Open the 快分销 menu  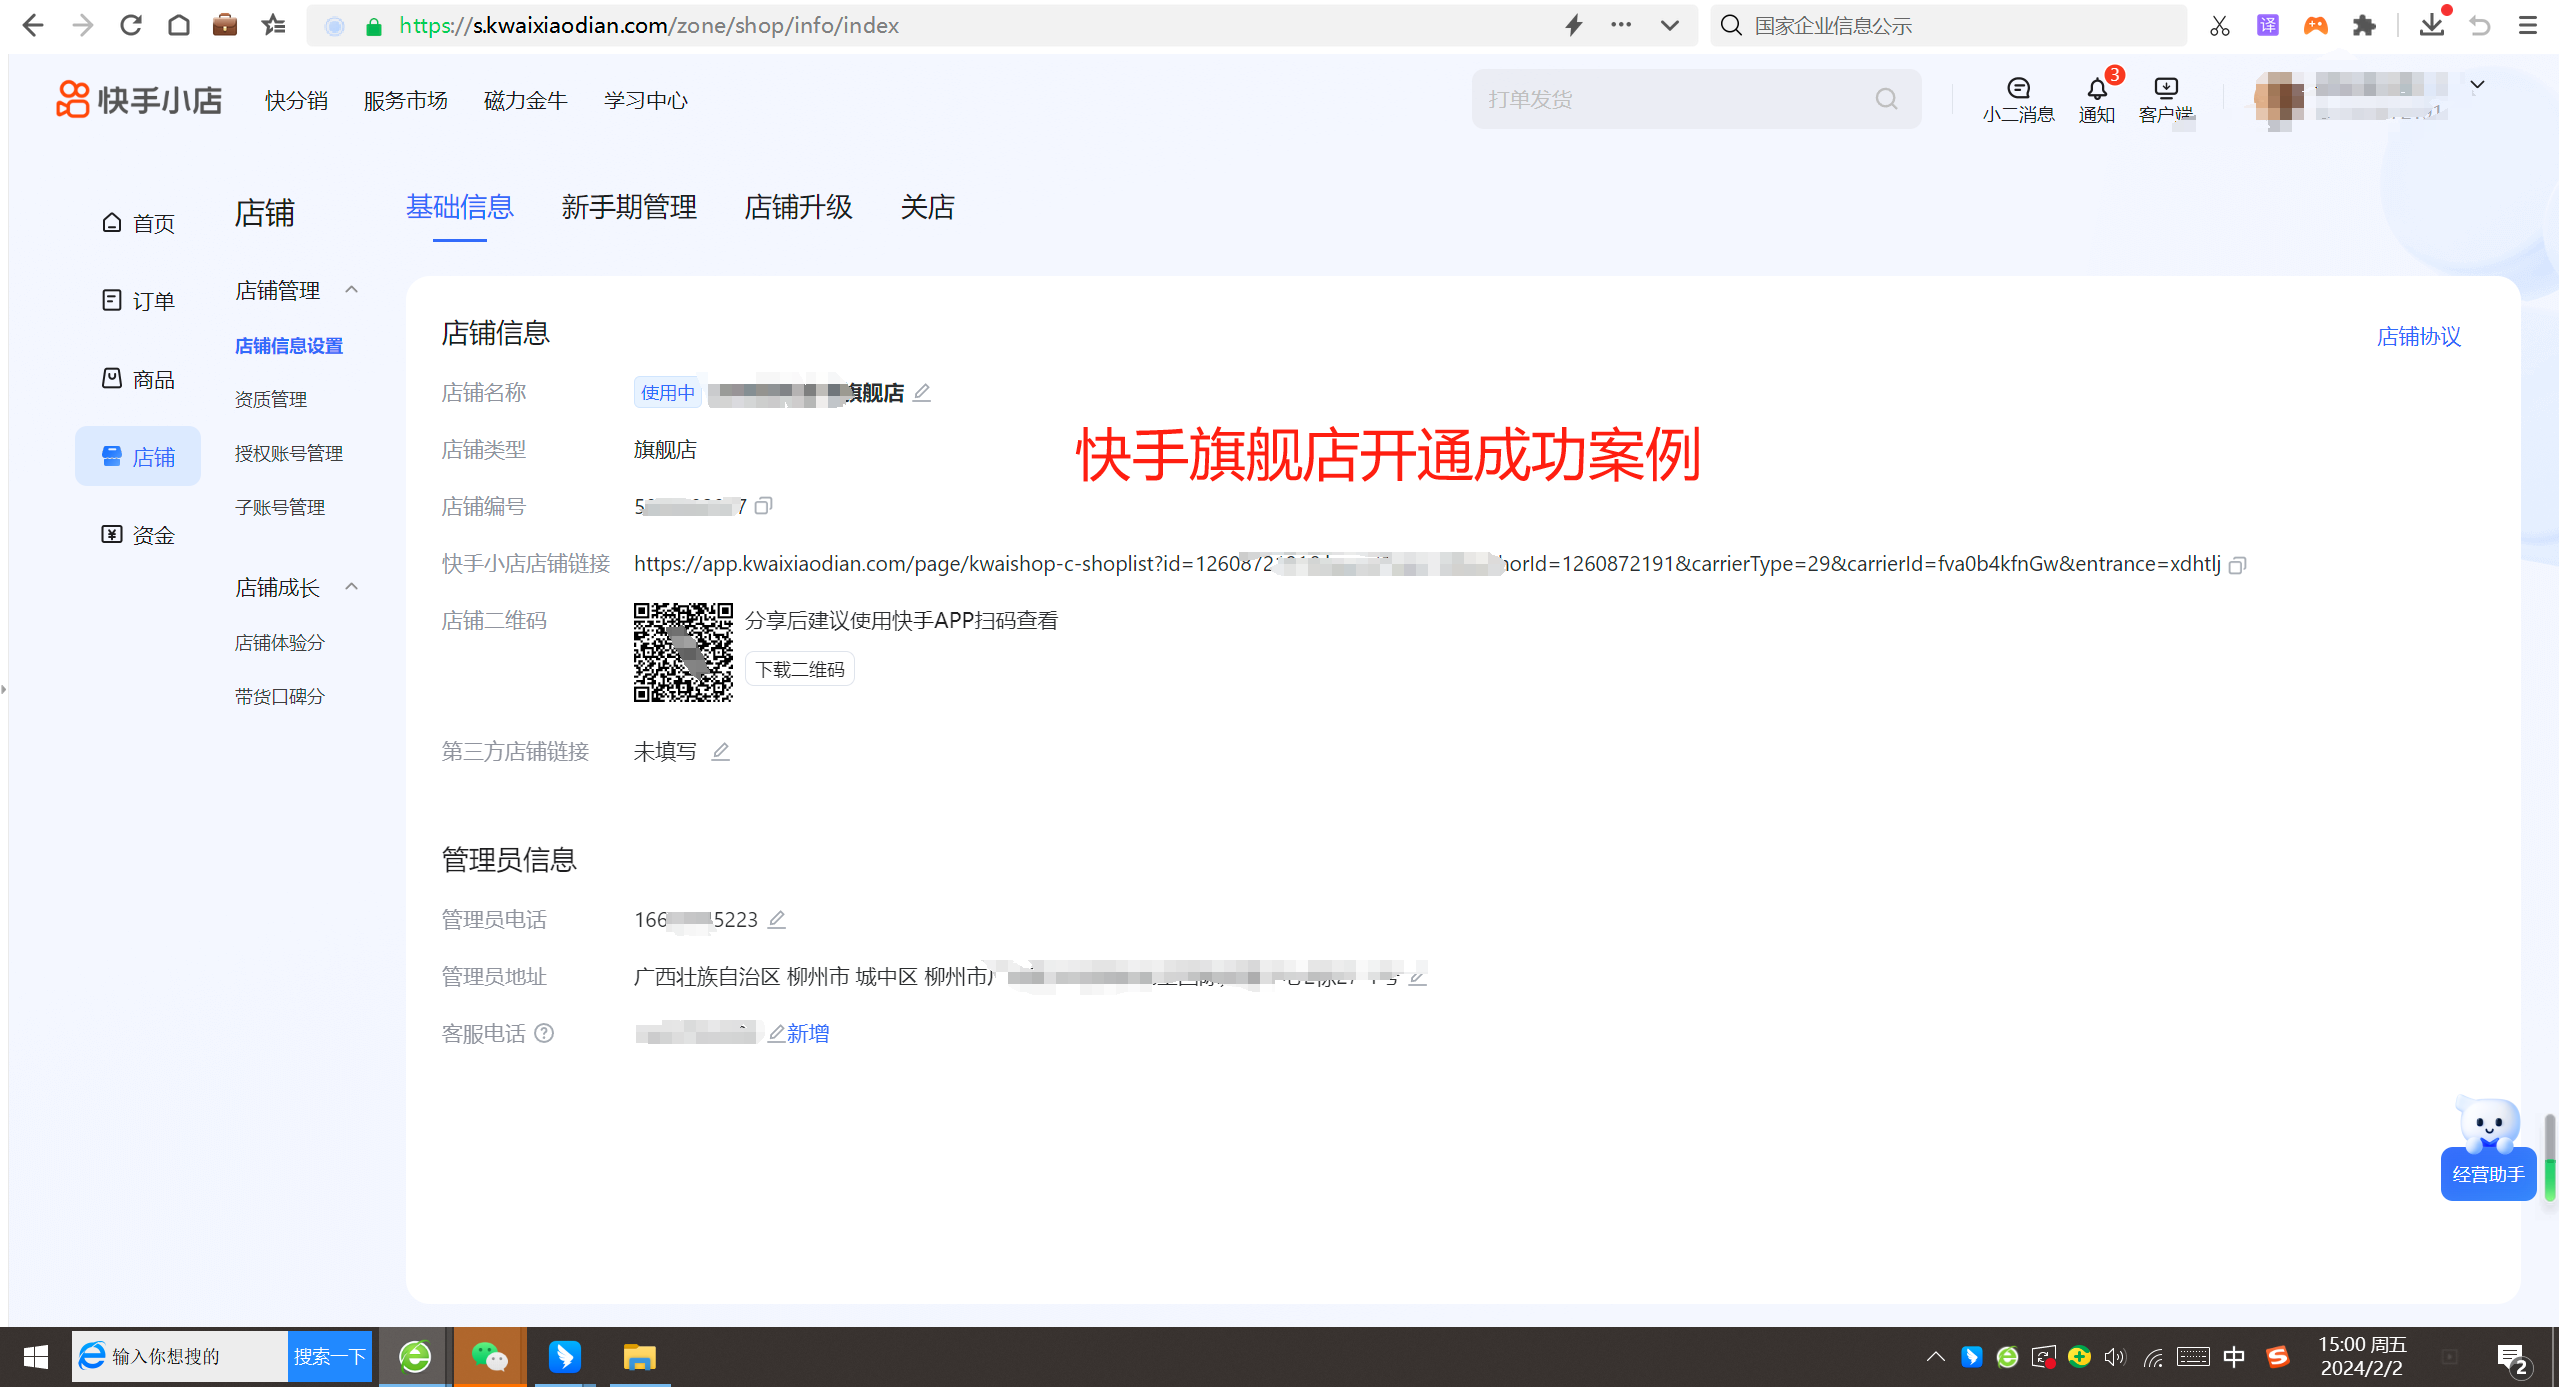point(296,100)
